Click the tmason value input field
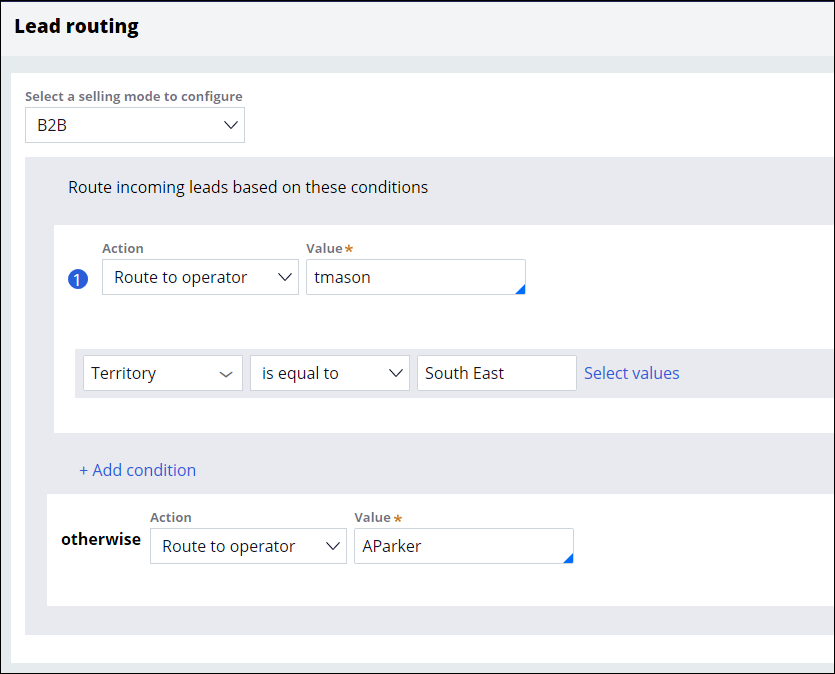The image size is (835, 674). coord(410,277)
